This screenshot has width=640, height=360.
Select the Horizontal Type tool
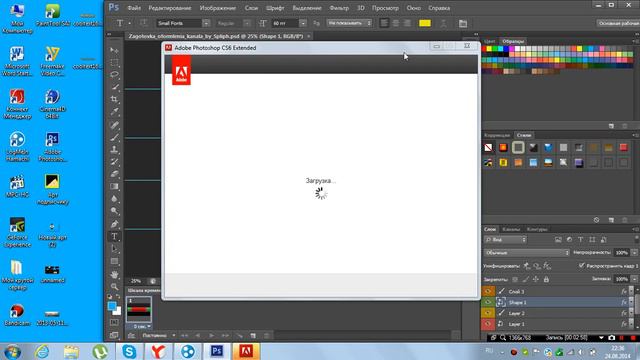115,237
